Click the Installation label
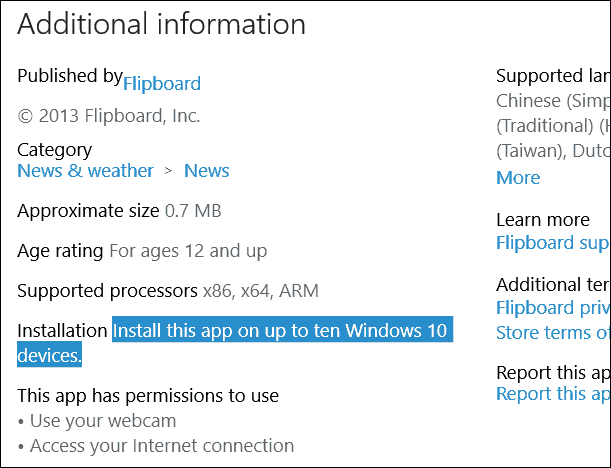This screenshot has width=611, height=468. (62, 331)
